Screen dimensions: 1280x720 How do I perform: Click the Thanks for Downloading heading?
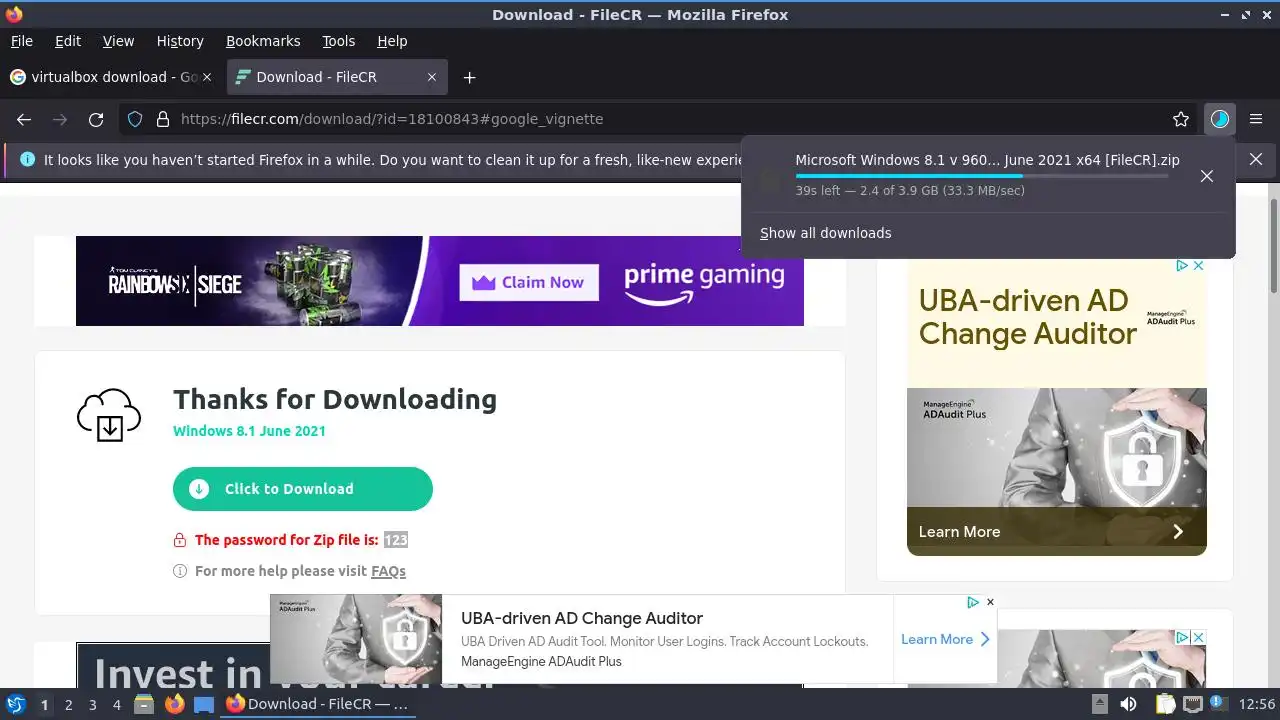(x=335, y=399)
